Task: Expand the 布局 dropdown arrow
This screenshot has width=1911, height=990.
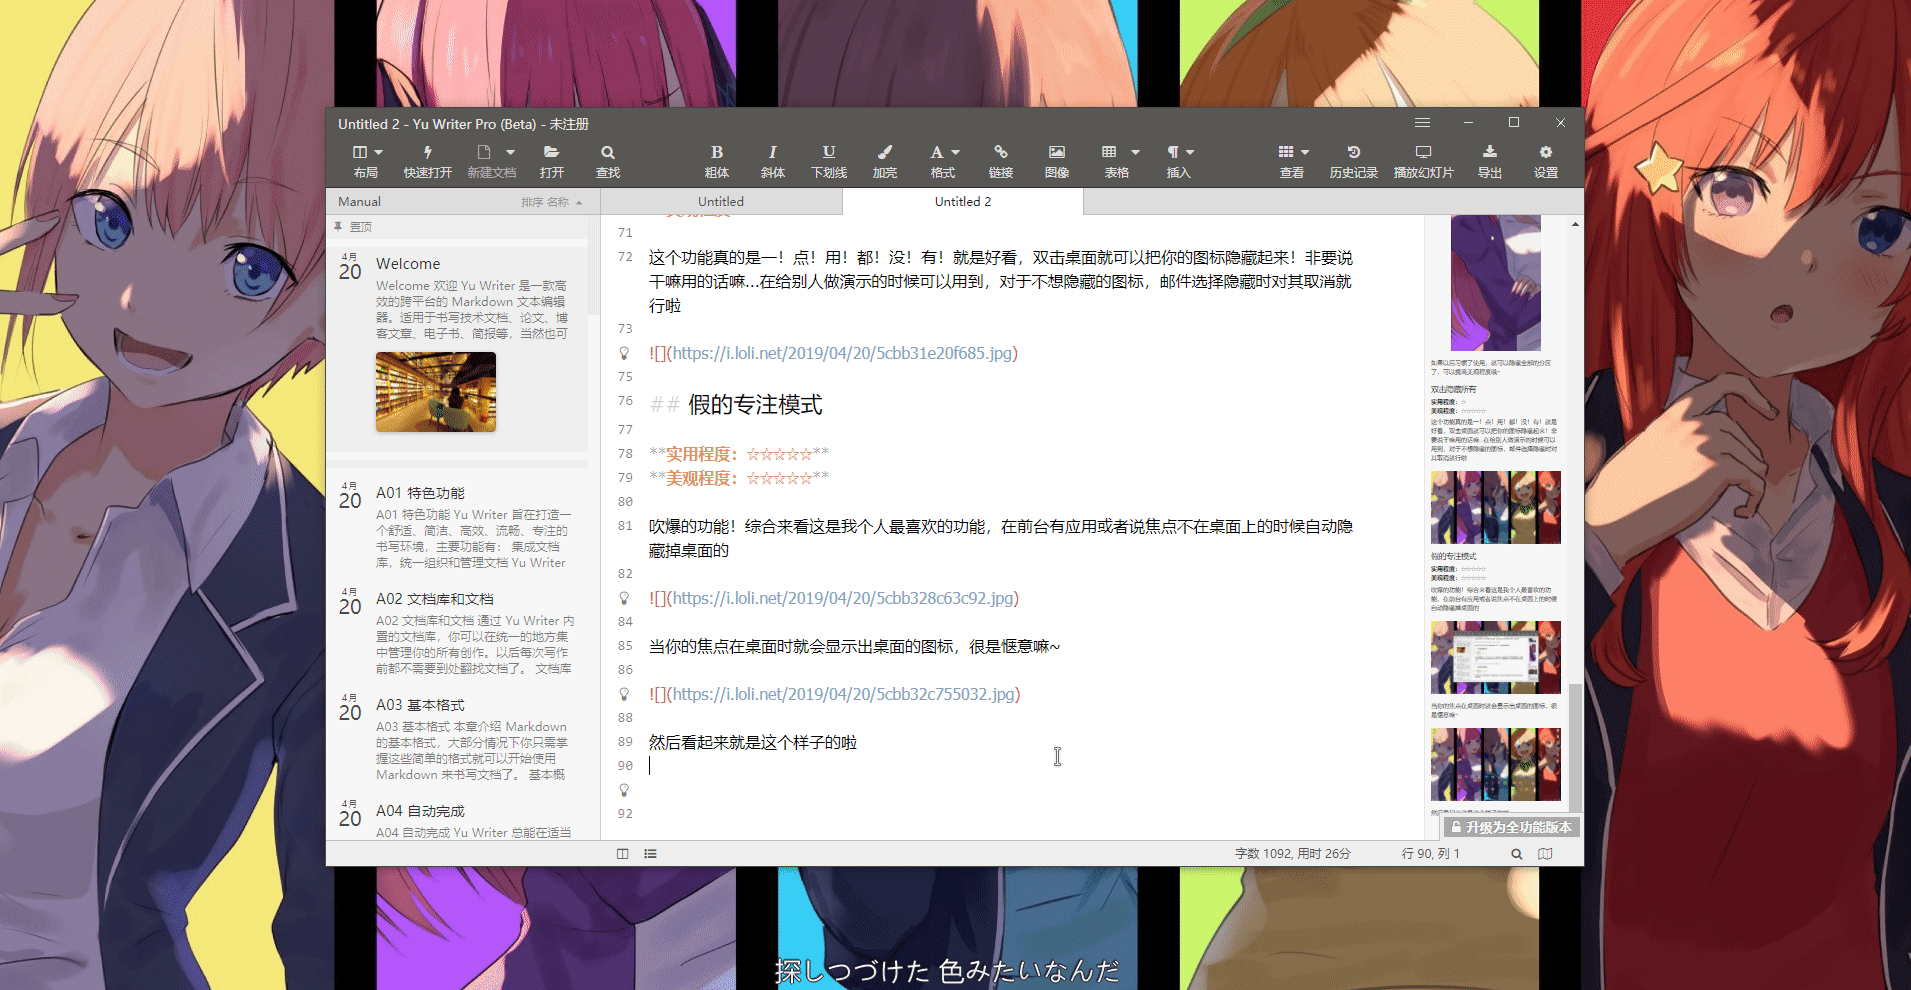Action: point(379,152)
